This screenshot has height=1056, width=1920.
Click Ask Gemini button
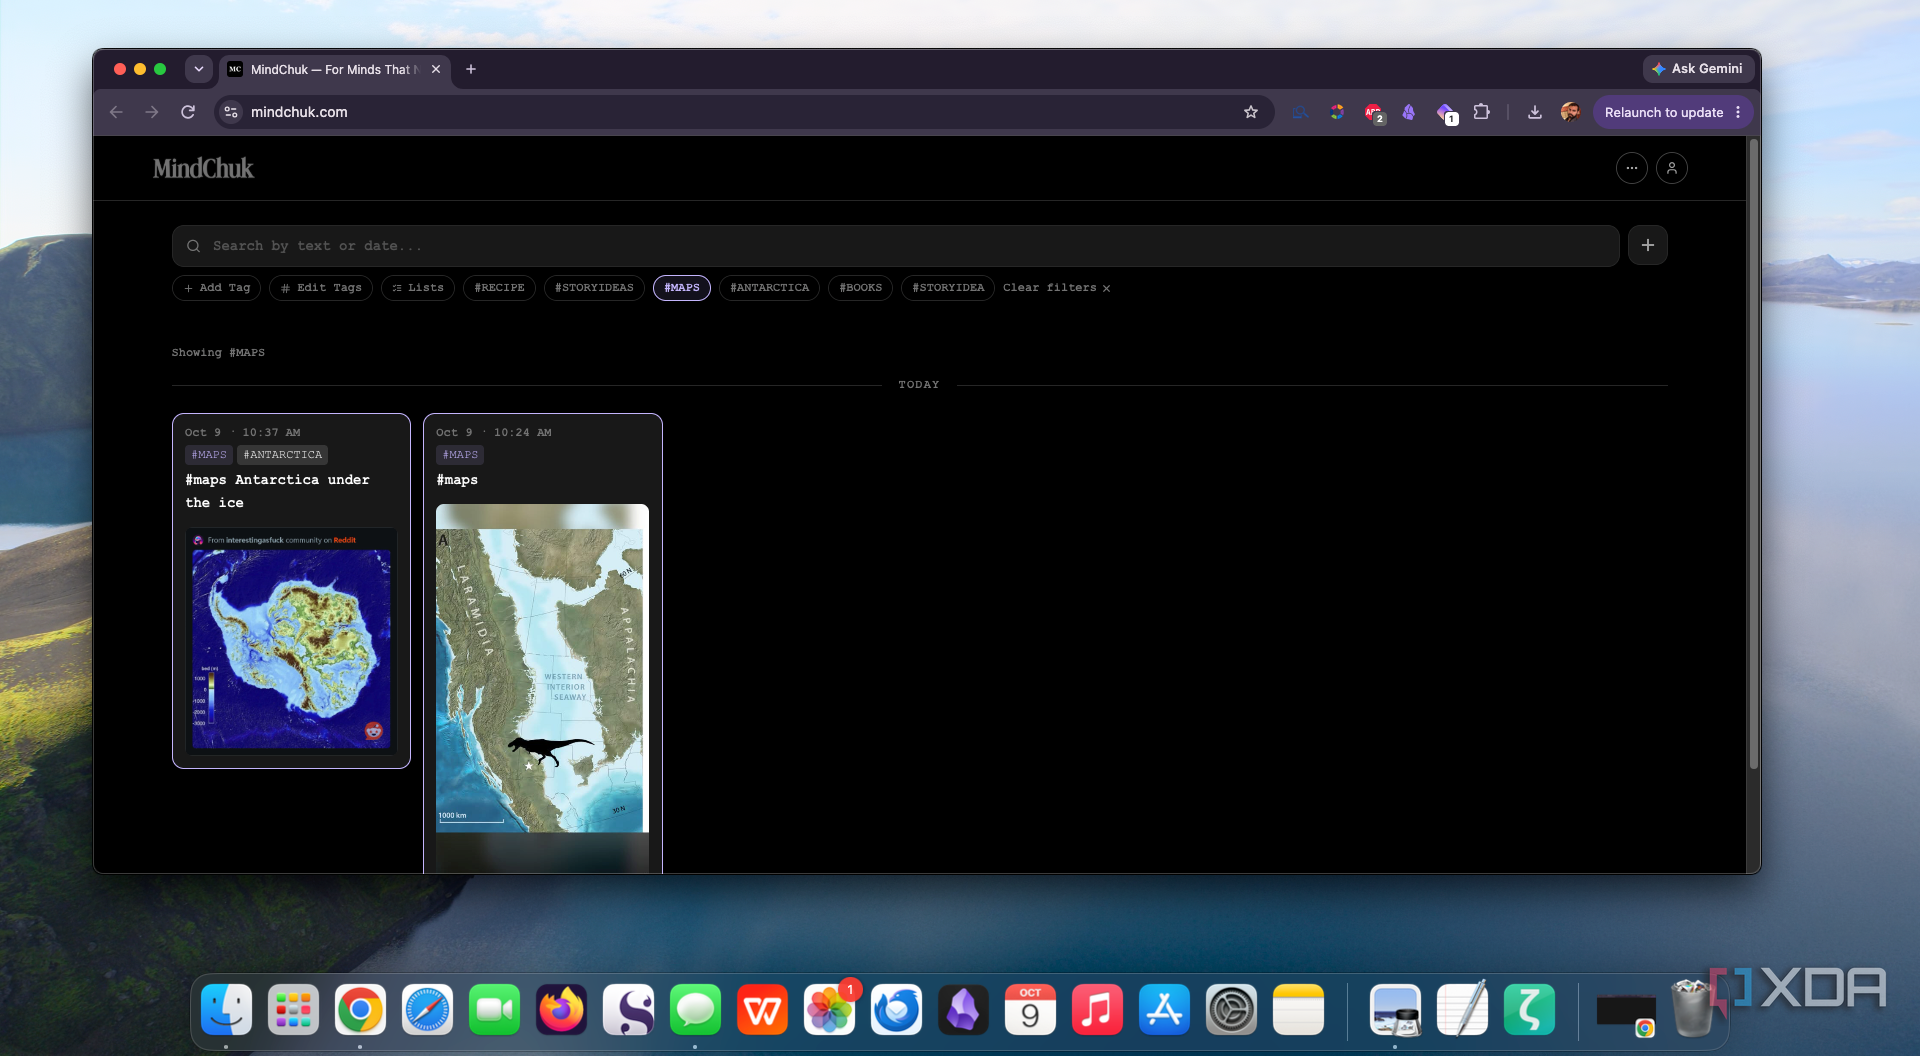[x=1697, y=69]
